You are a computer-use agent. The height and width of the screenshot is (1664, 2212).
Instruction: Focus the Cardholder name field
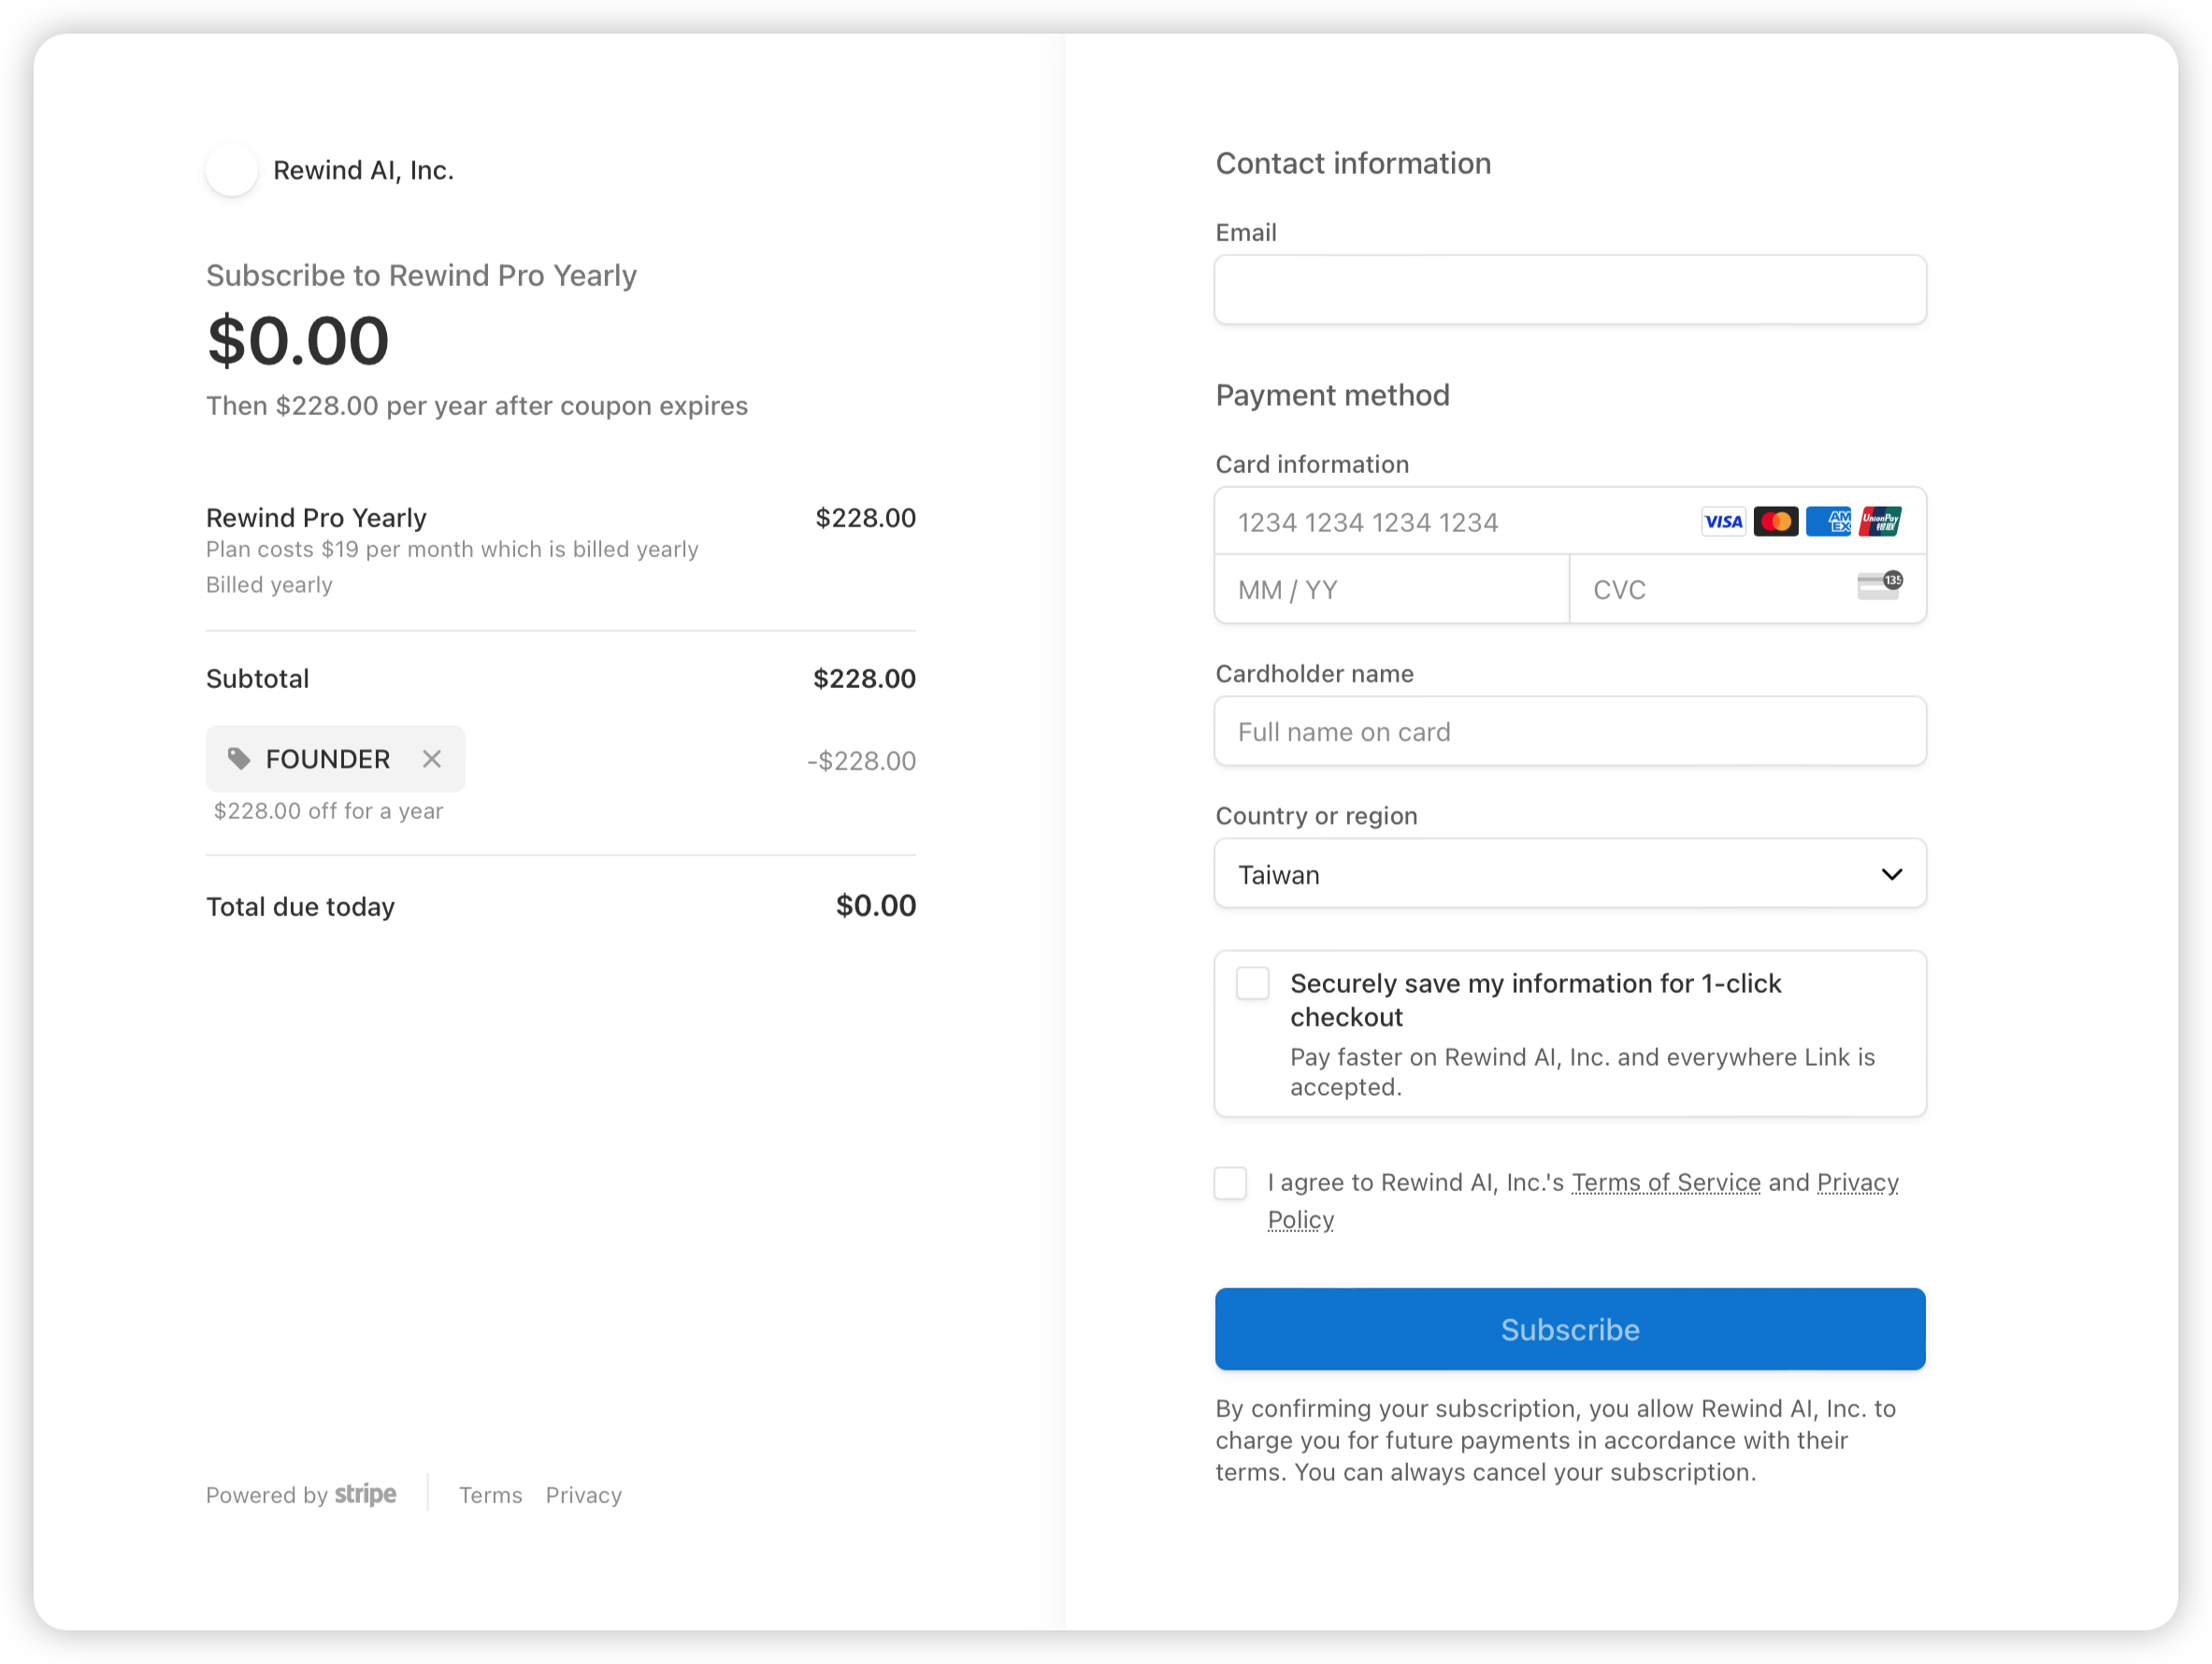point(1570,732)
